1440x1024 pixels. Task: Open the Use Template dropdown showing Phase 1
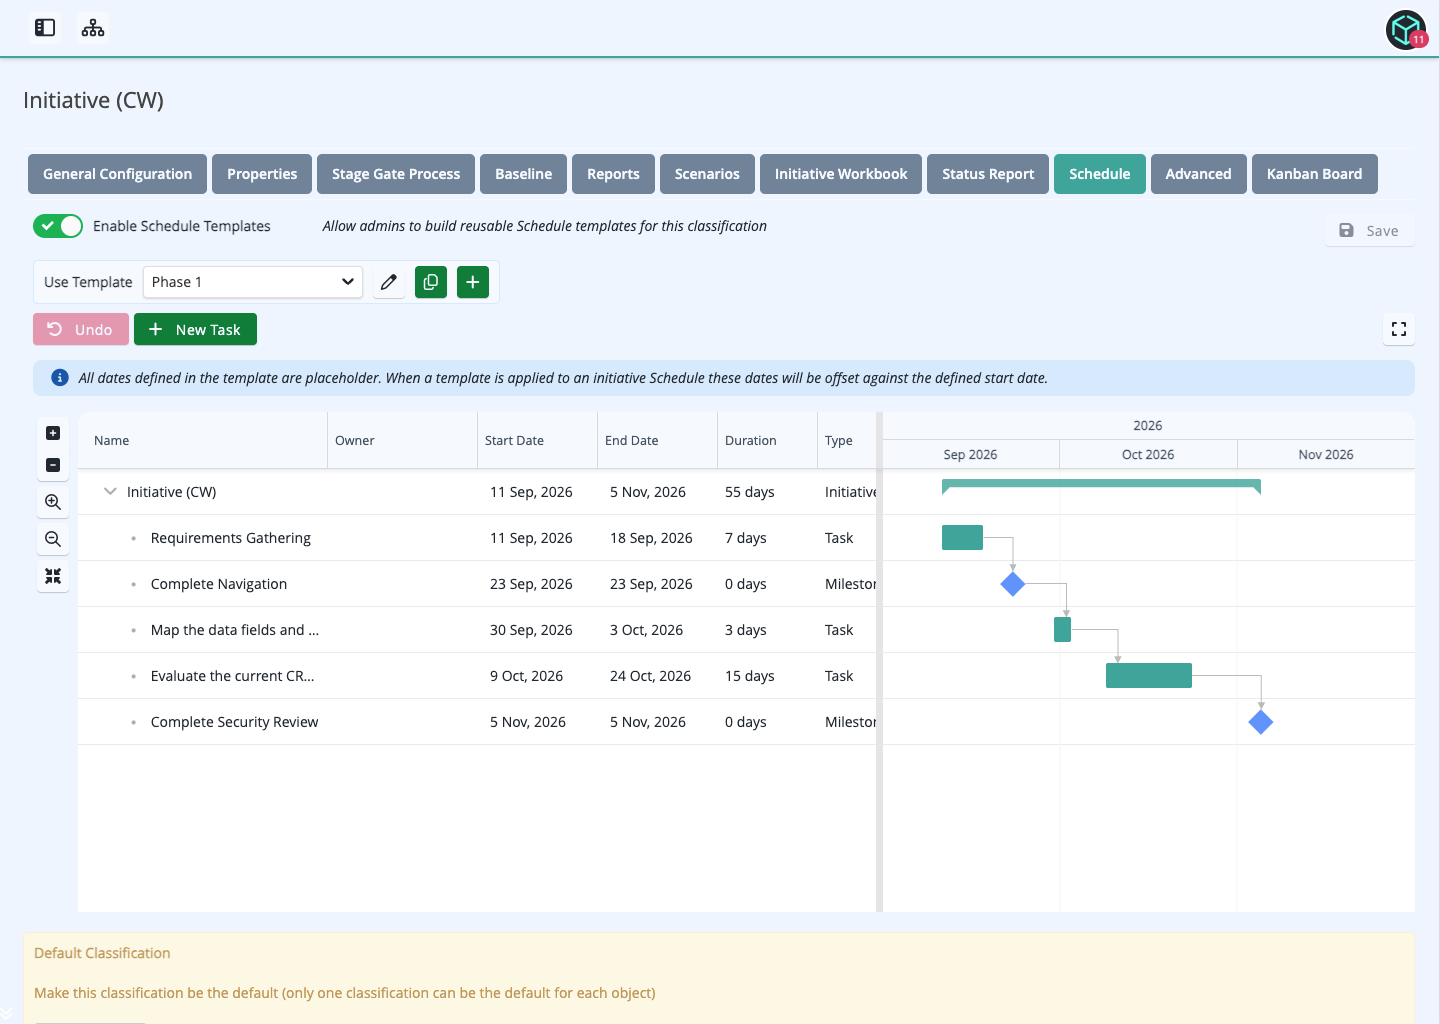pyautogui.click(x=253, y=282)
